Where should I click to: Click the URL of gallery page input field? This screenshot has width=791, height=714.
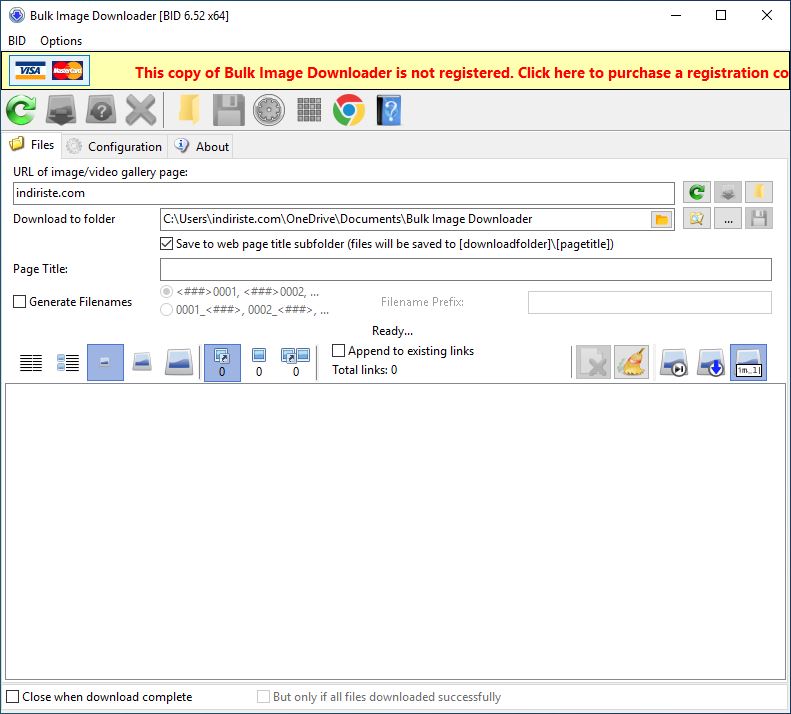pos(344,193)
